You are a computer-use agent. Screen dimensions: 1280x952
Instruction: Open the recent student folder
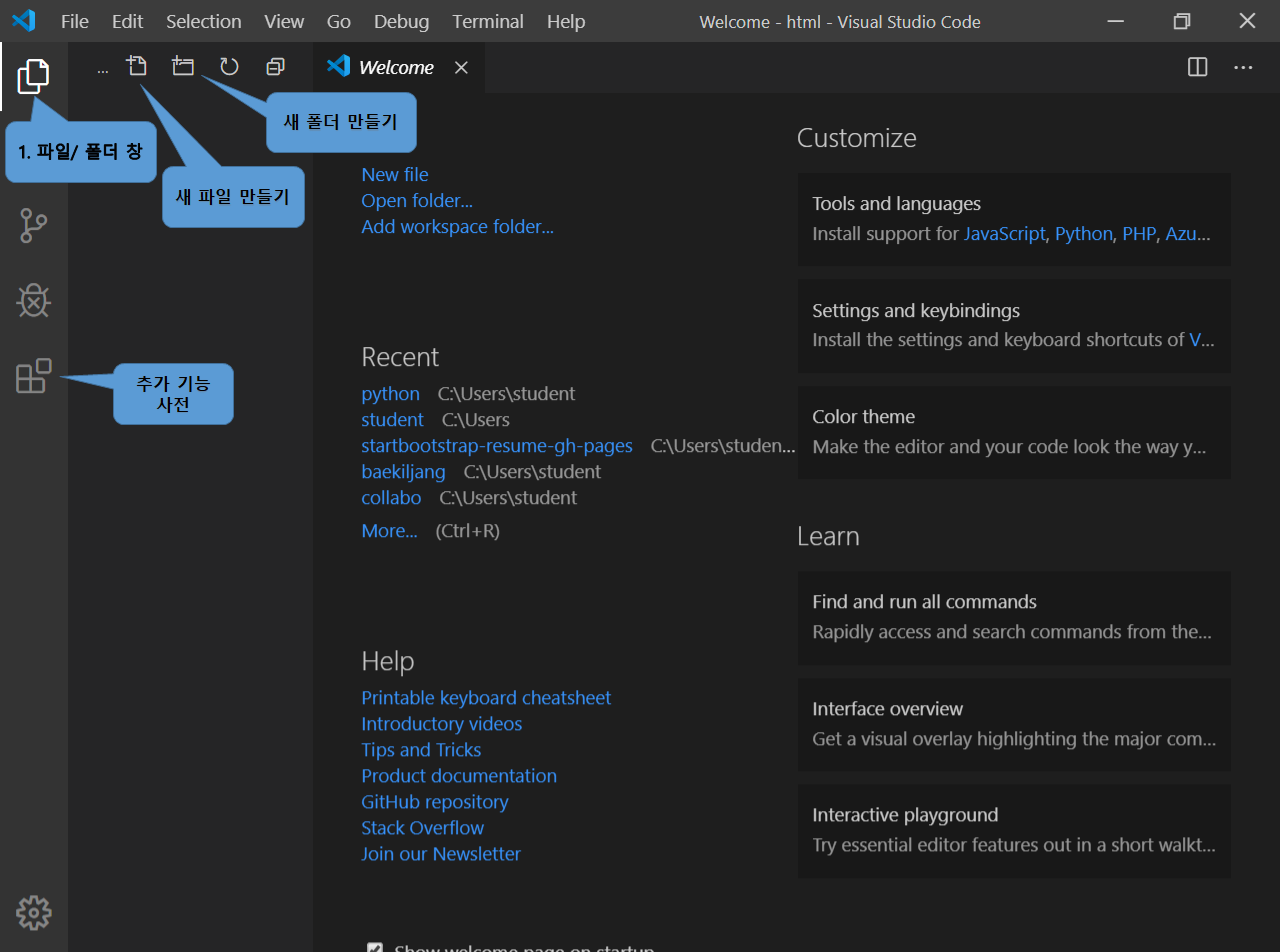point(392,419)
